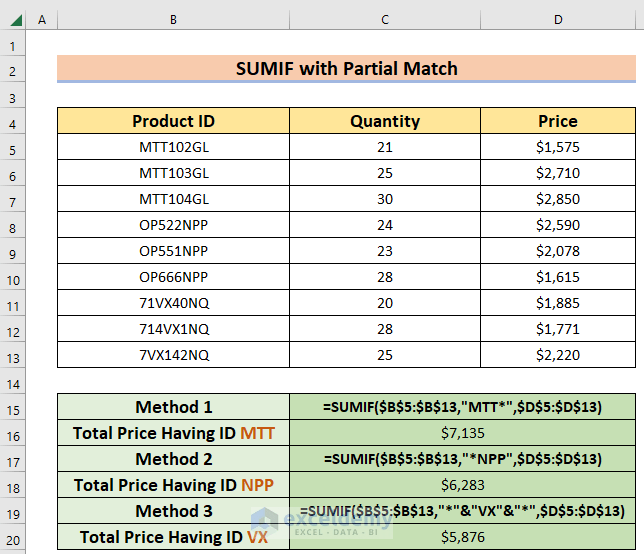Select cell containing 7VX142NQ
This screenshot has height=554, width=644.
173,355
